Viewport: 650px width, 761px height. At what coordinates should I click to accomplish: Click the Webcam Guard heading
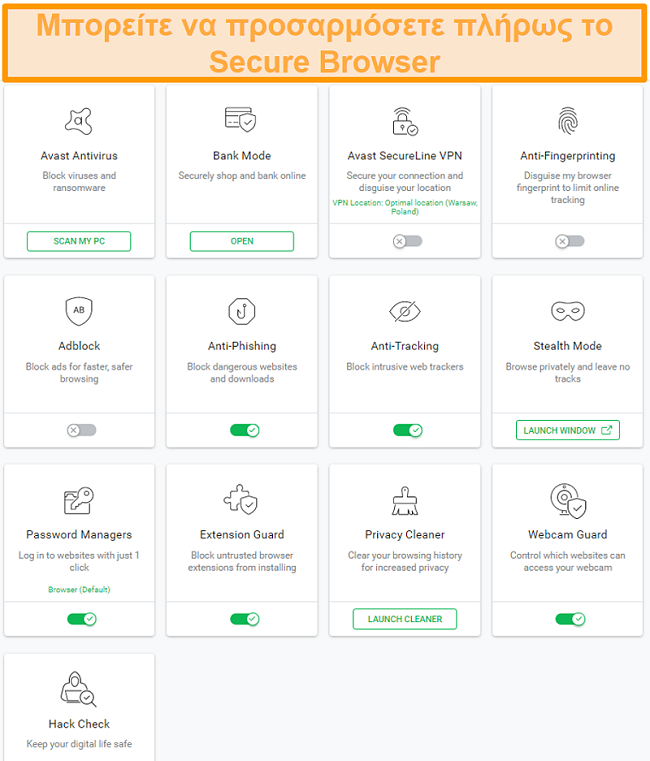(x=567, y=534)
